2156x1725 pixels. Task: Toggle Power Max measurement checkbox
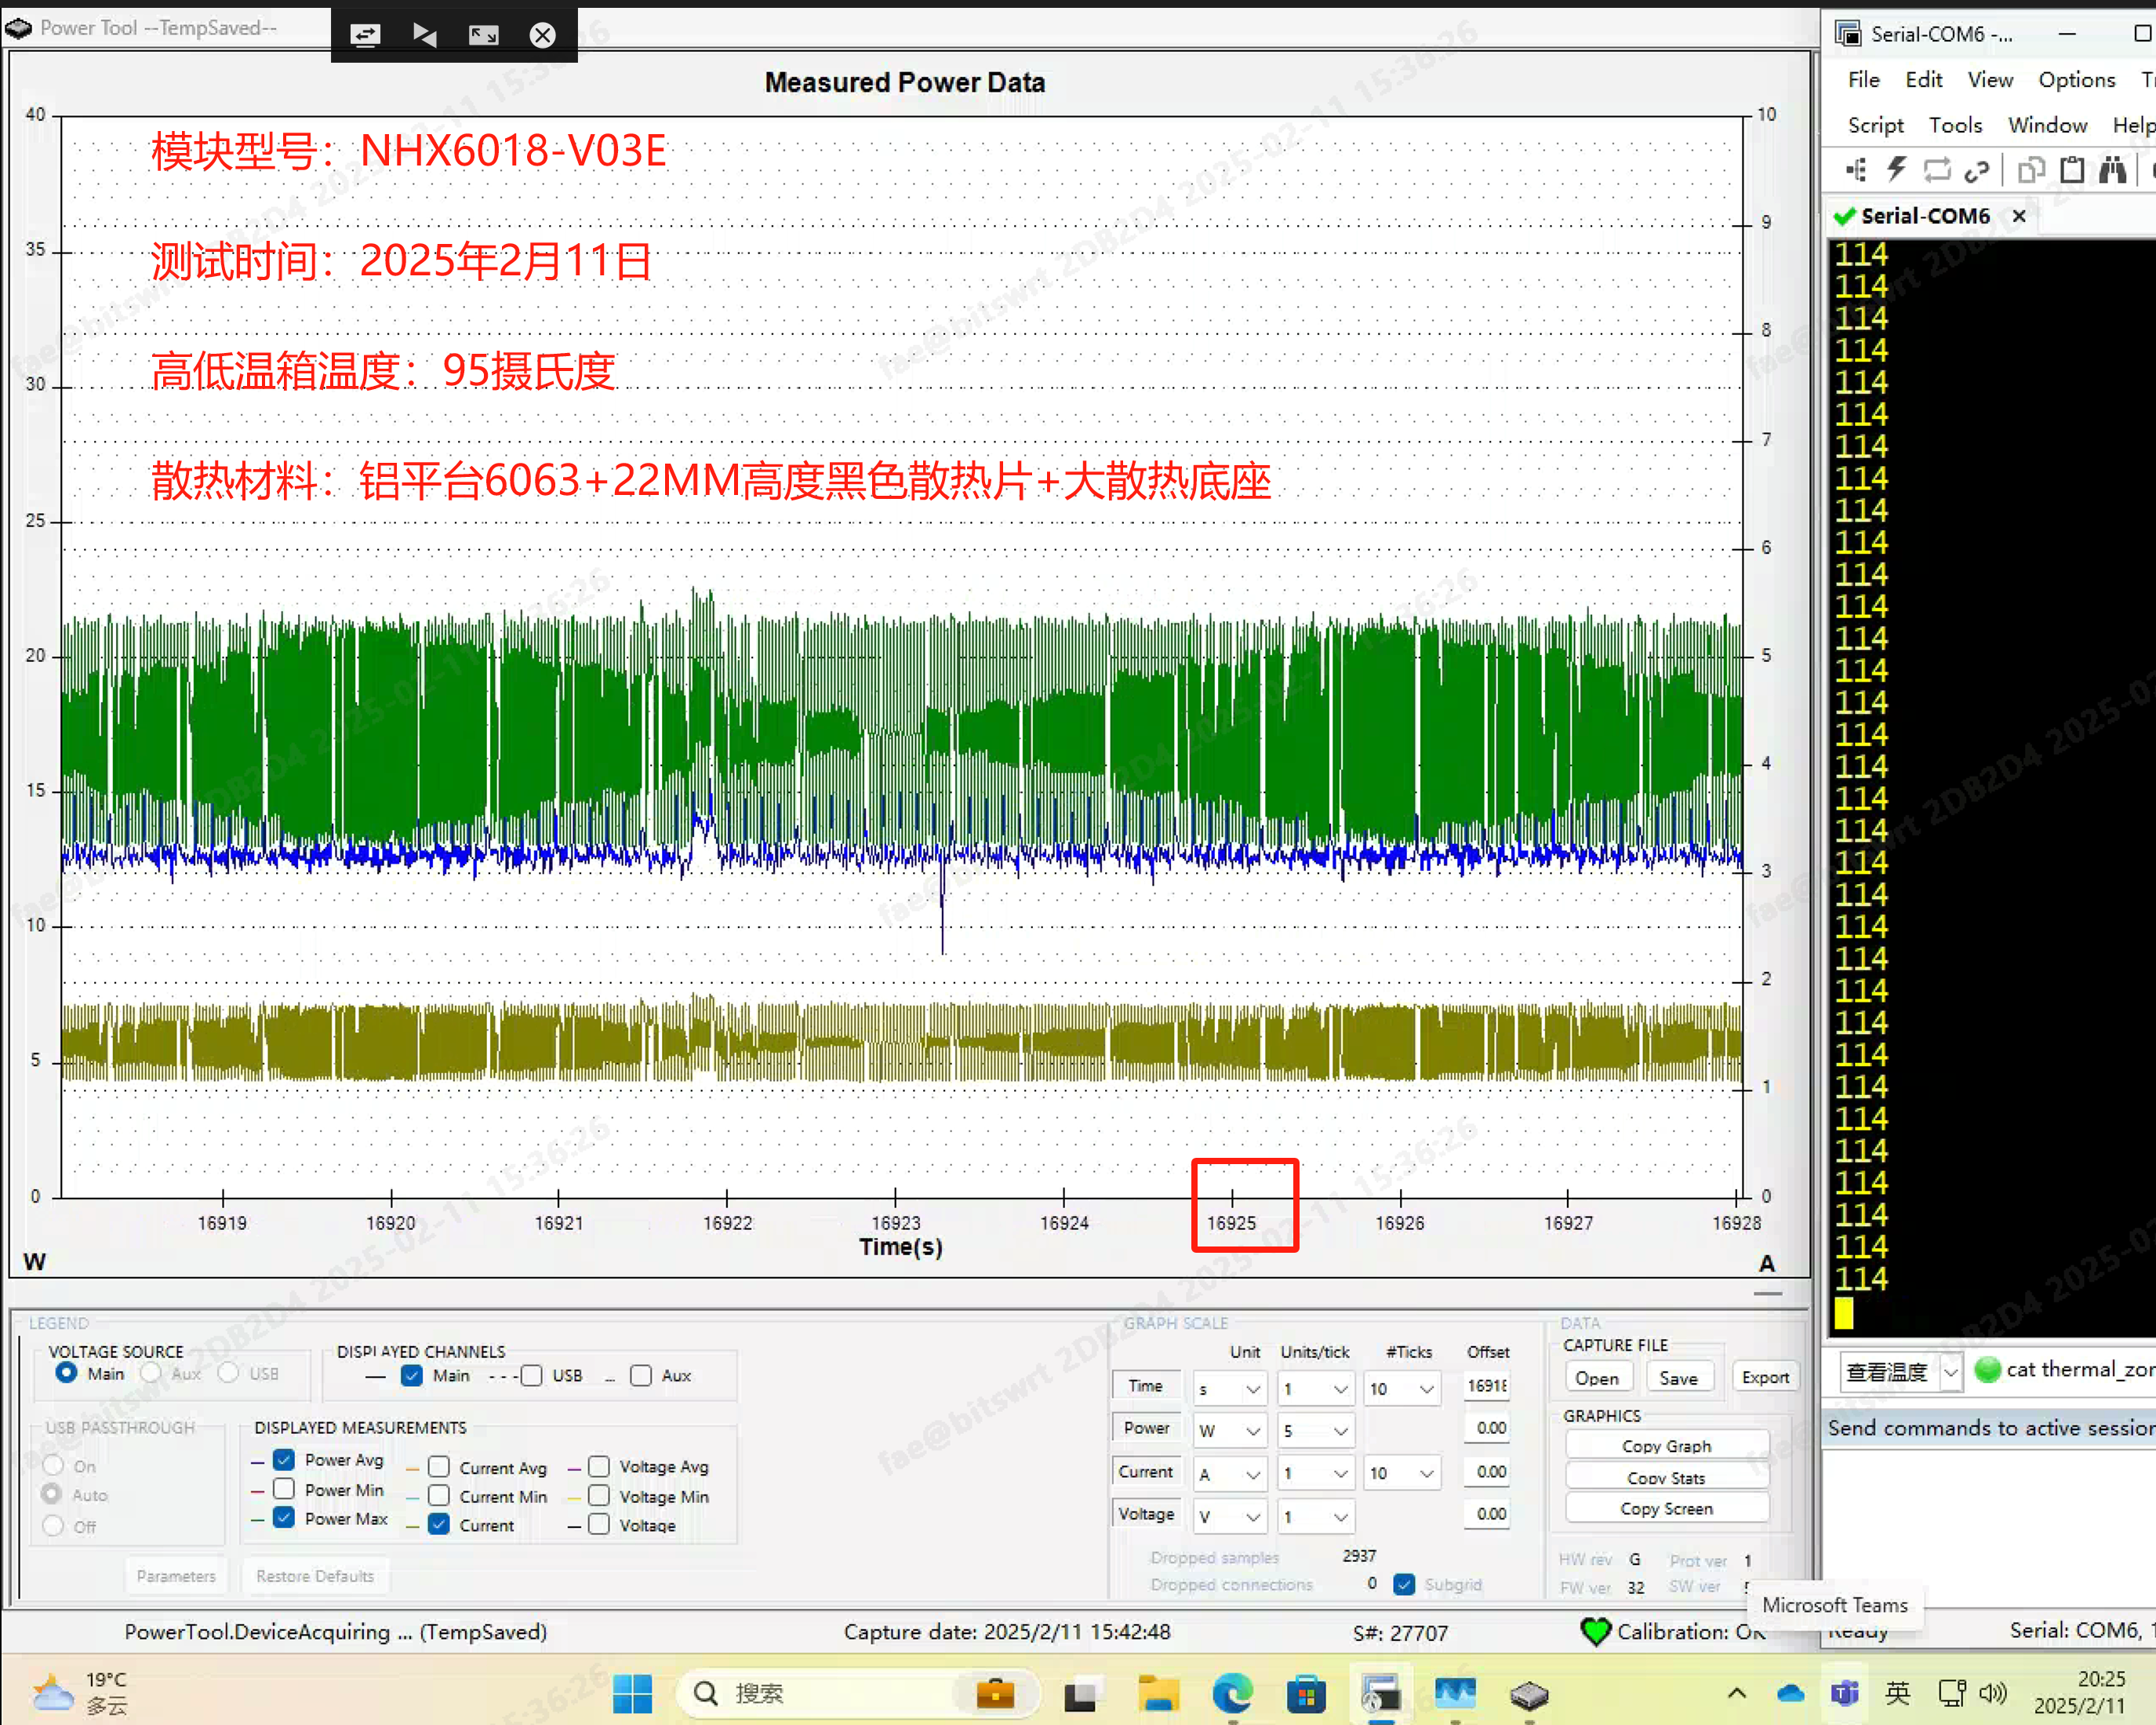[x=284, y=1518]
